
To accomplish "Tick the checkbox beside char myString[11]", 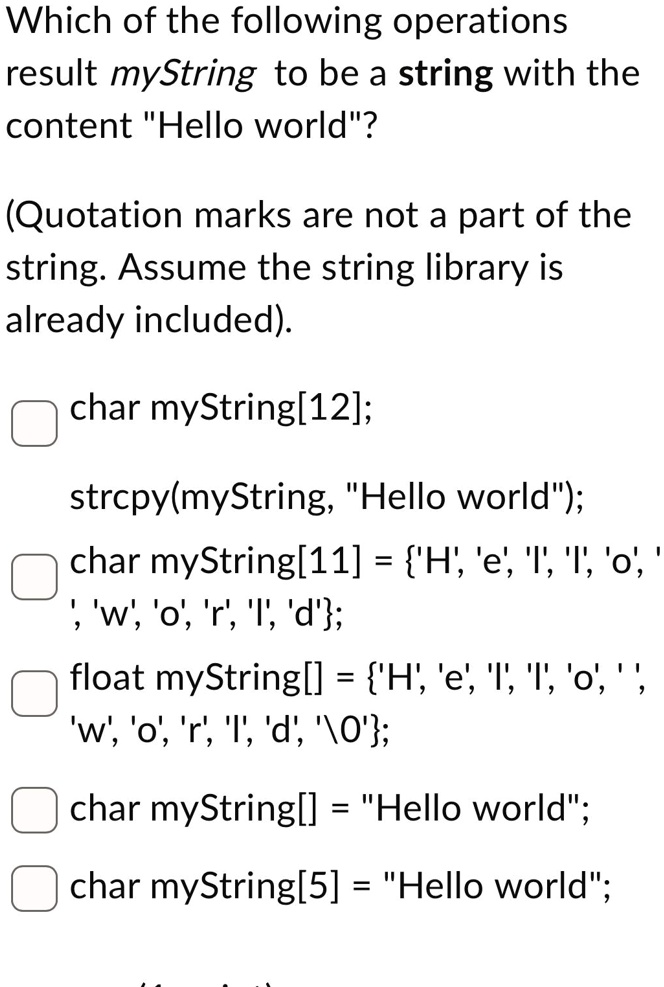I will [34, 576].
